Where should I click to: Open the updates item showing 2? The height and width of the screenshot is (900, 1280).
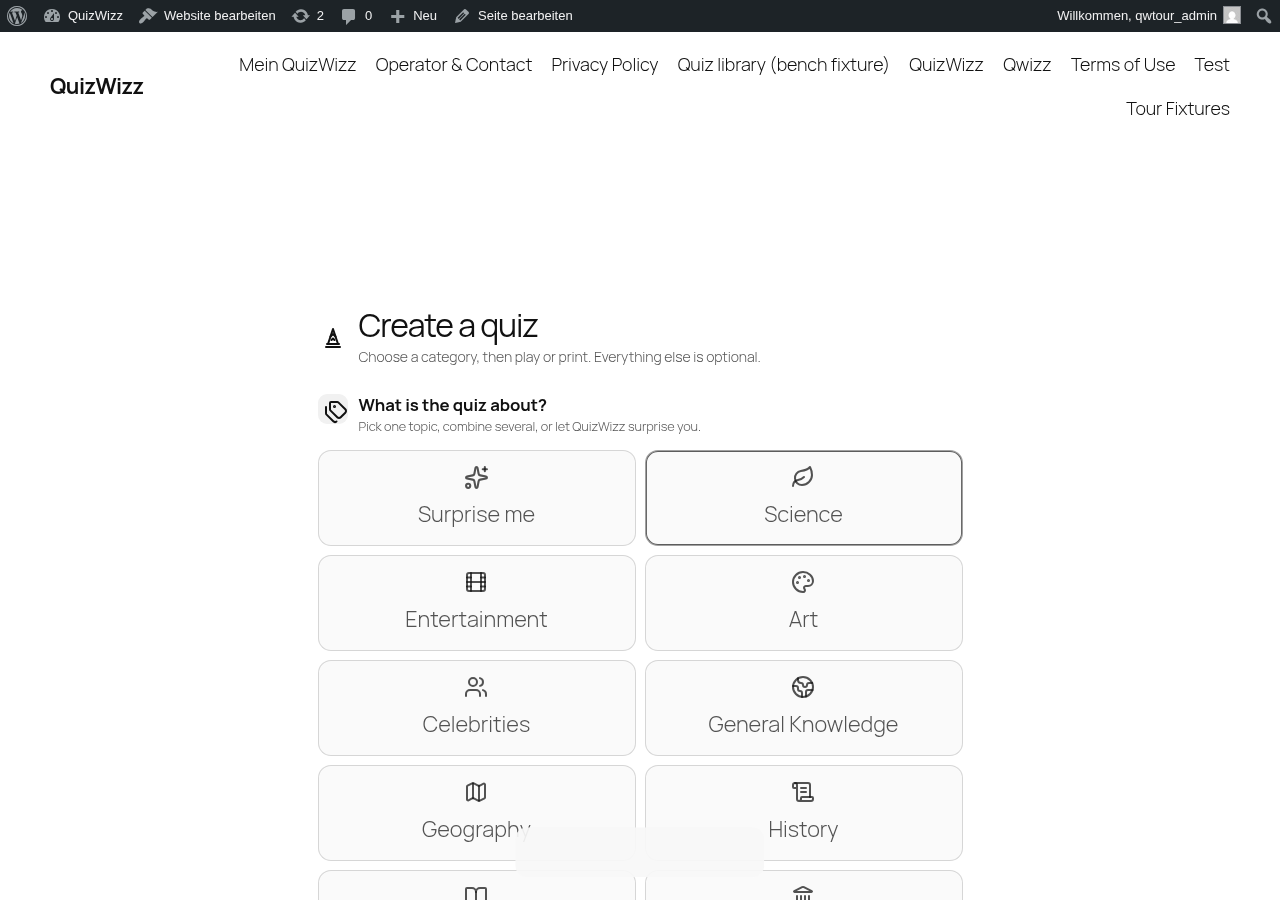pyautogui.click(x=308, y=16)
